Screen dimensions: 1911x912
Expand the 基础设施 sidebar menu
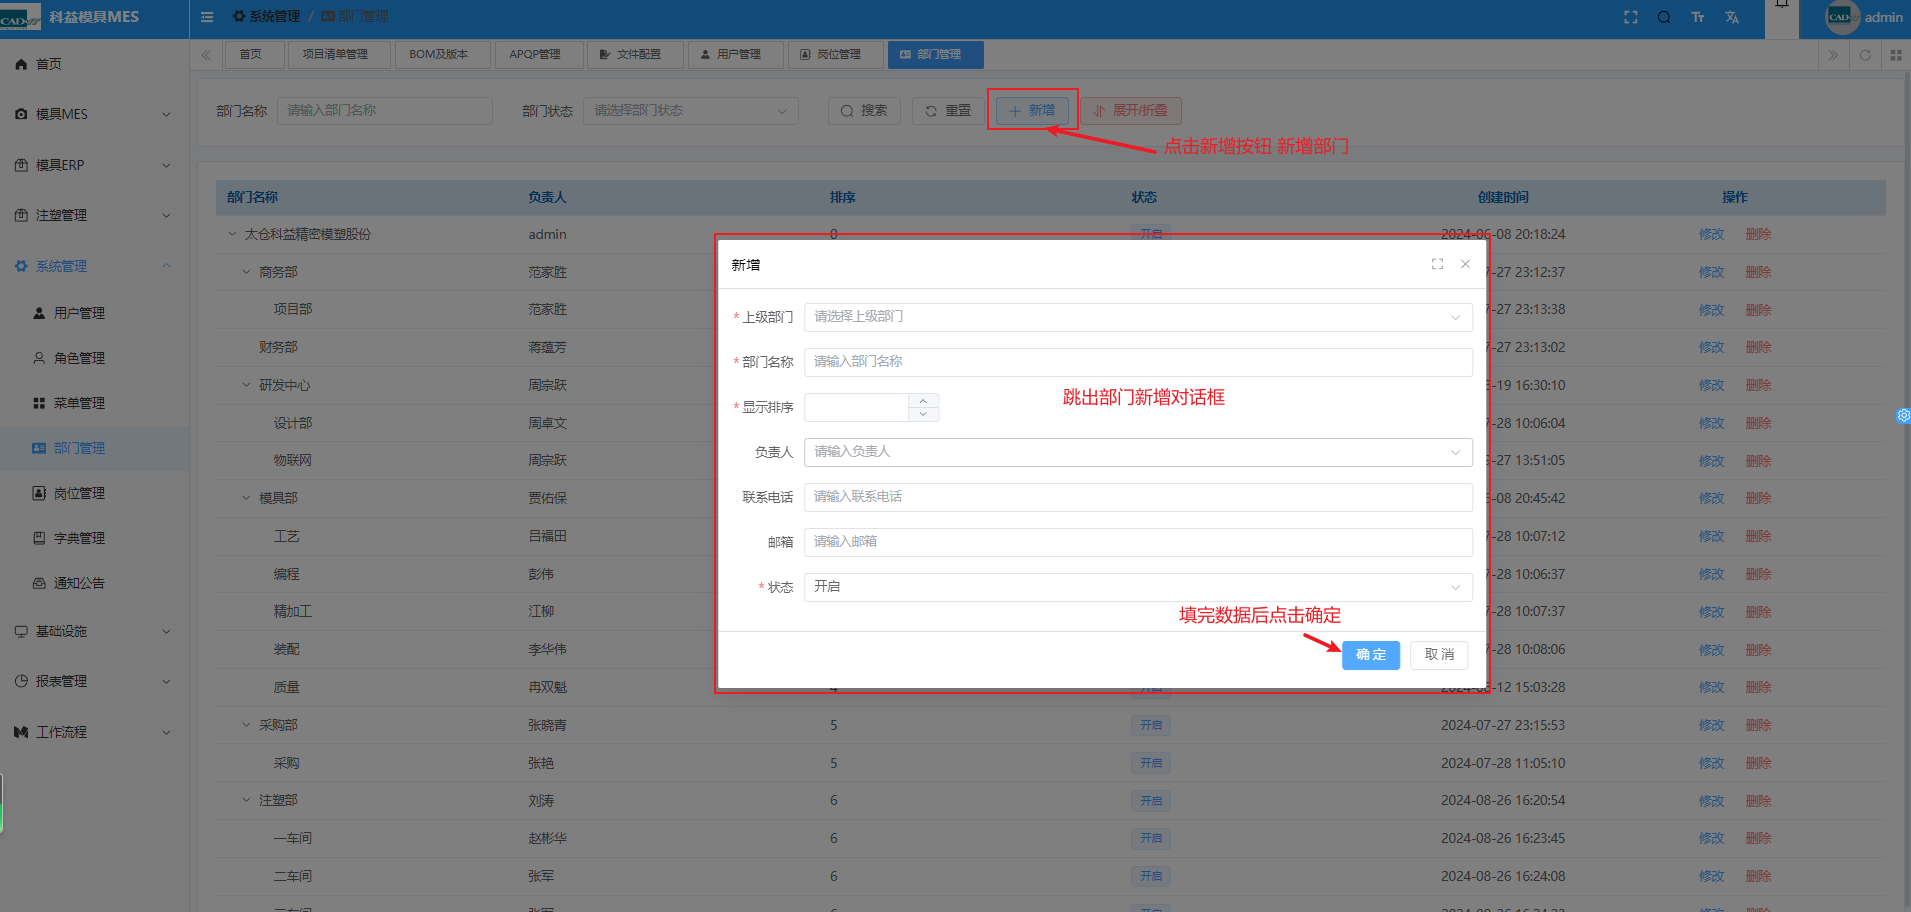pos(95,631)
